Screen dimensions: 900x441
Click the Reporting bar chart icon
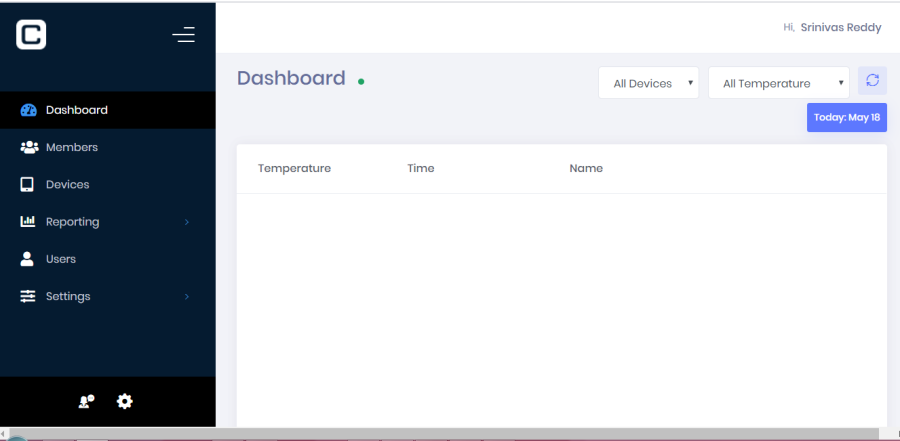pos(28,221)
